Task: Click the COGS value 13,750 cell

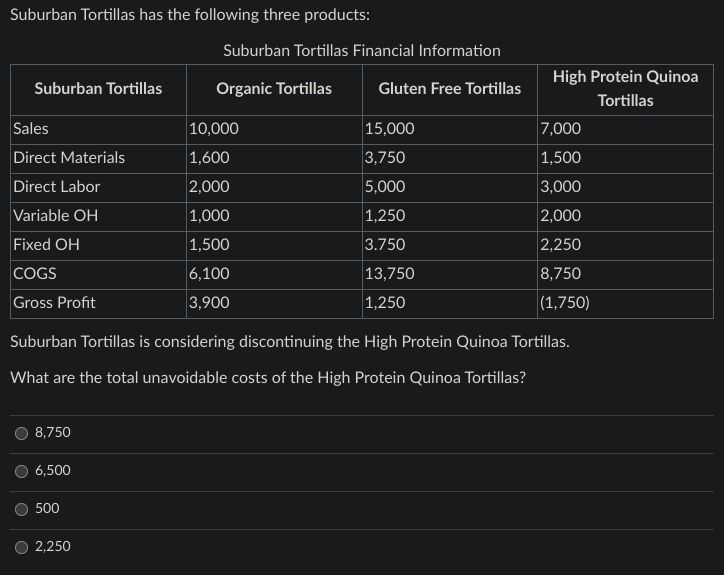Action: coord(450,275)
